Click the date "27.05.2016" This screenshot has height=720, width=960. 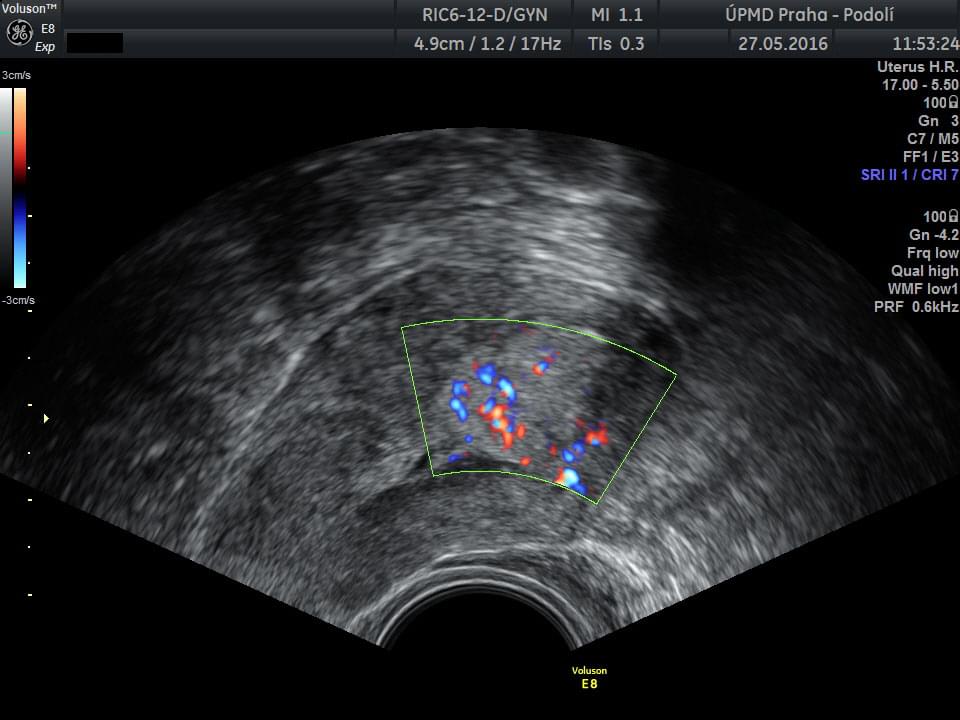[x=782, y=44]
